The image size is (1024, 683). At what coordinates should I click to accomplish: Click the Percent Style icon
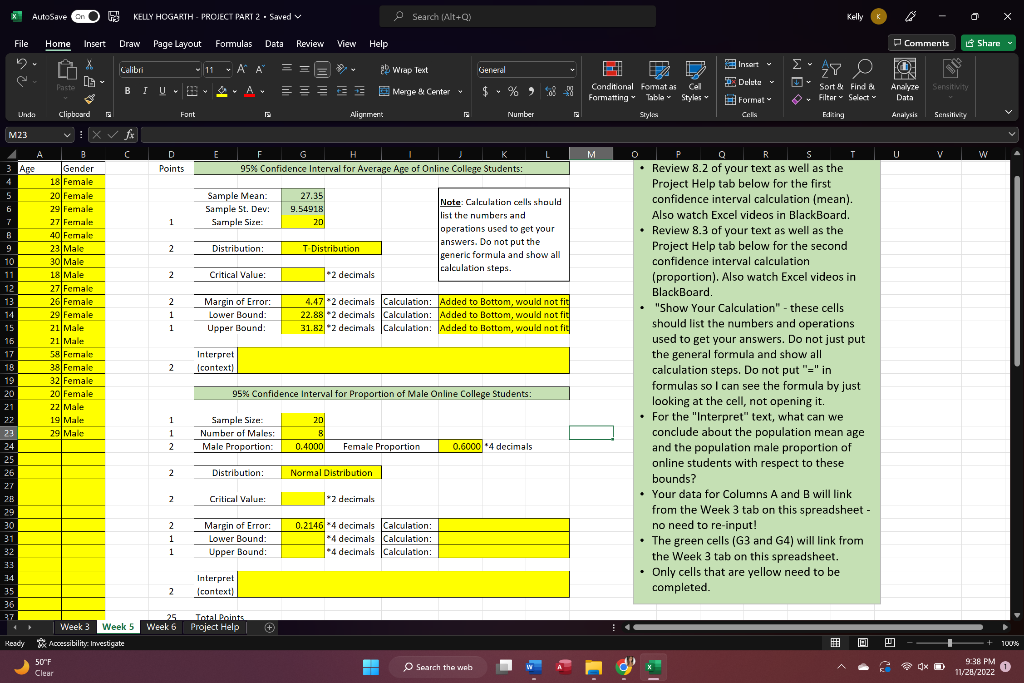click(x=513, y=91)
